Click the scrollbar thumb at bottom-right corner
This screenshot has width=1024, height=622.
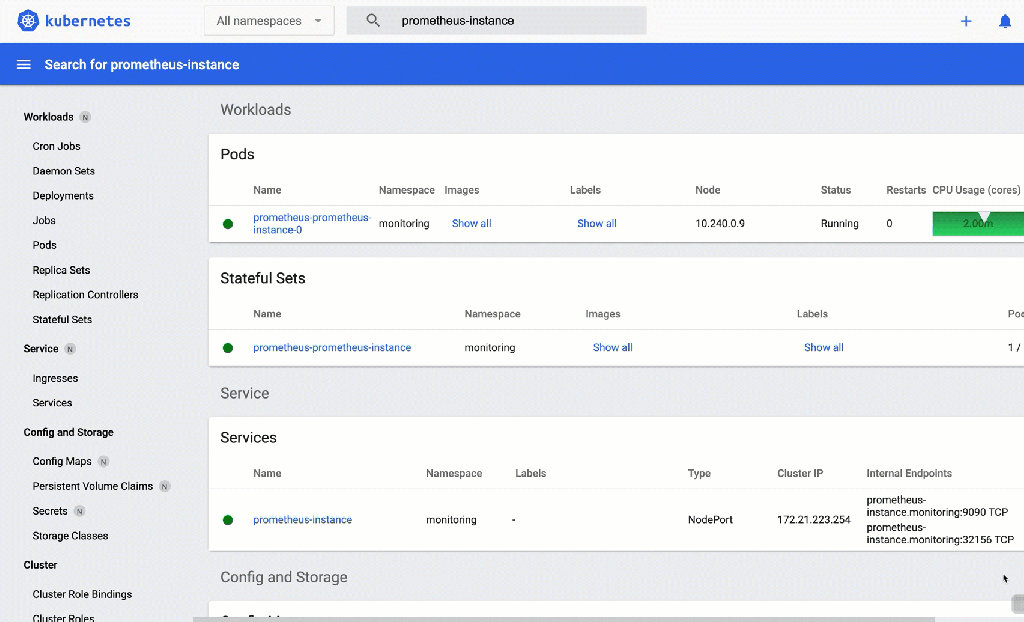pos(1017,604)
